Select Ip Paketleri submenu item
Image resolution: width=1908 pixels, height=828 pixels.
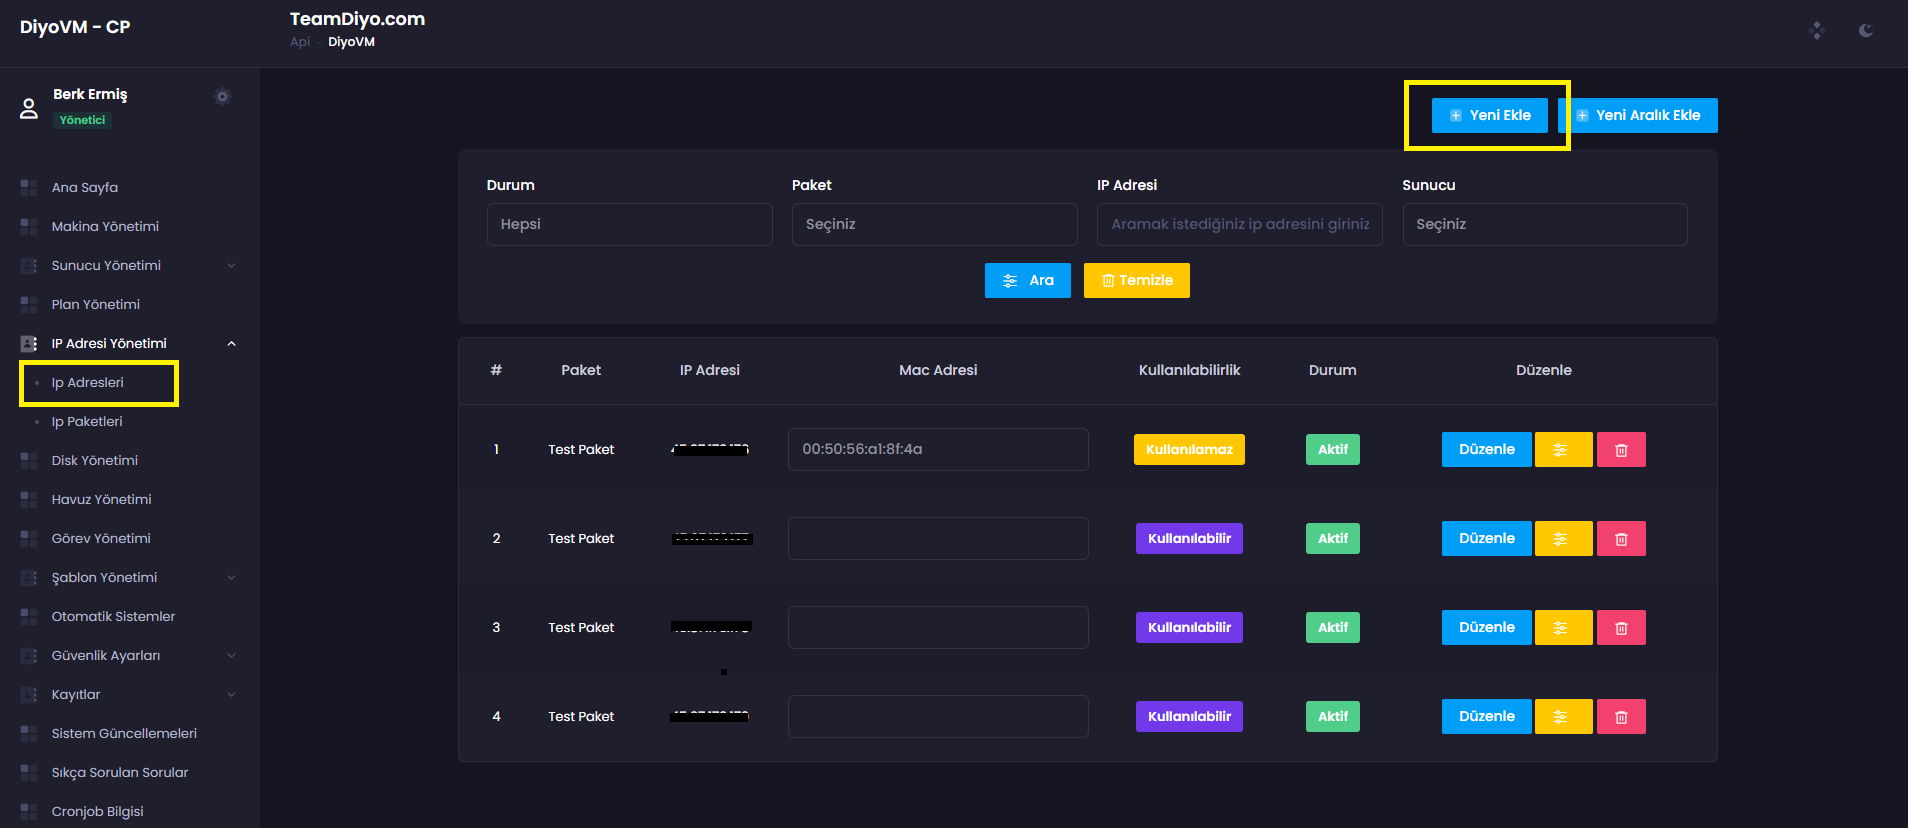(x=87, y=421)
